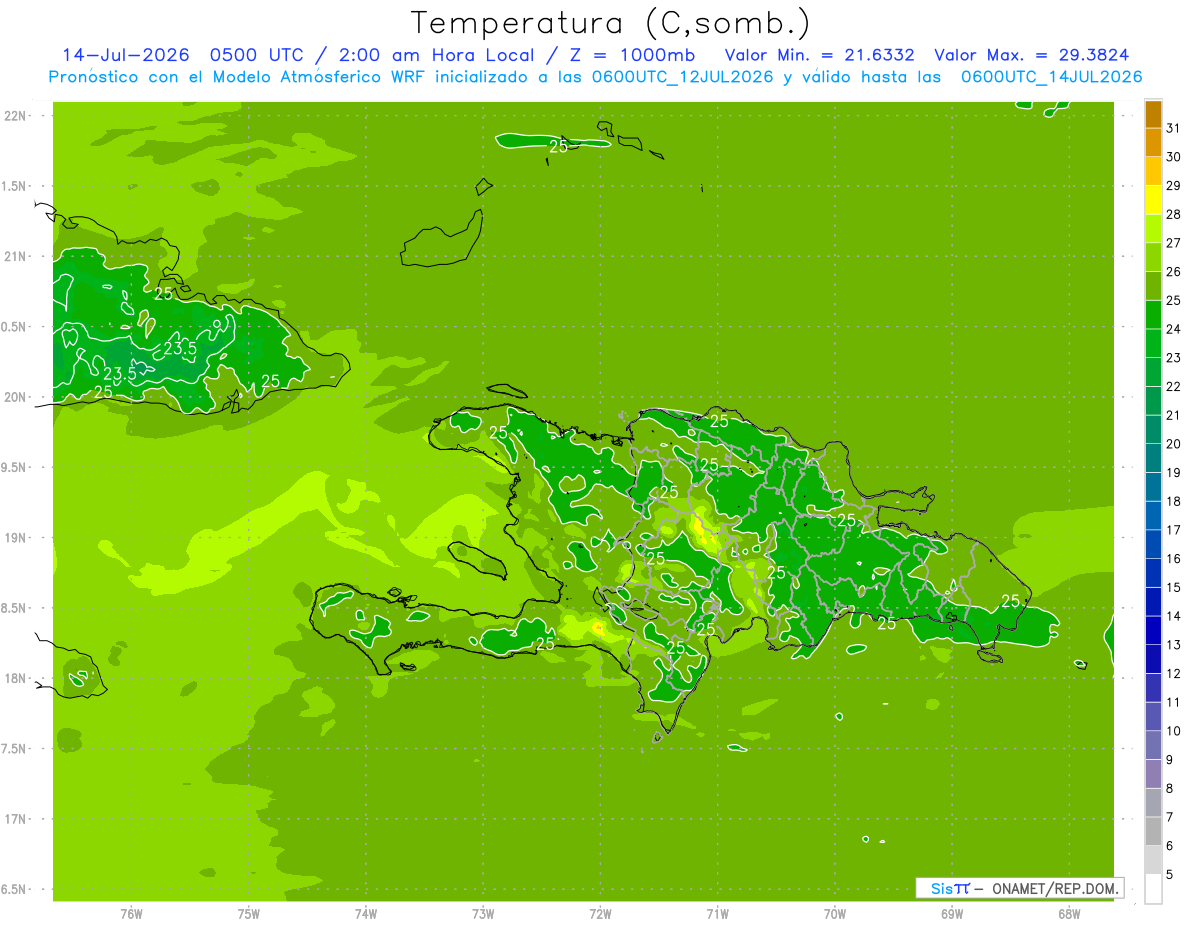The width and height of the screenshot is (1200, 927).
Task: Click the "17N" latitude axis label
Action: [x=17, y=819]
